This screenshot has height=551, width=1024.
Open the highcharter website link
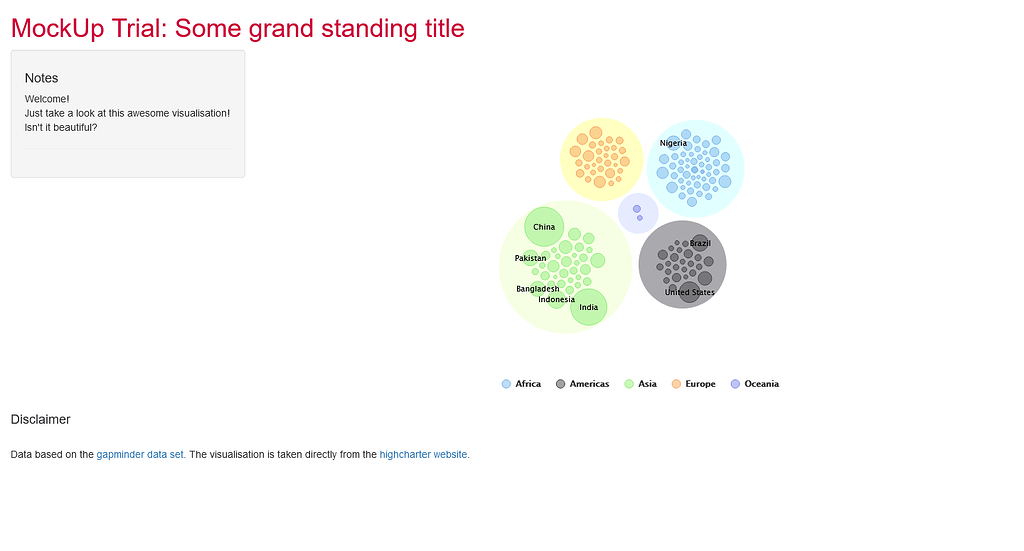[x=423, y=454]
